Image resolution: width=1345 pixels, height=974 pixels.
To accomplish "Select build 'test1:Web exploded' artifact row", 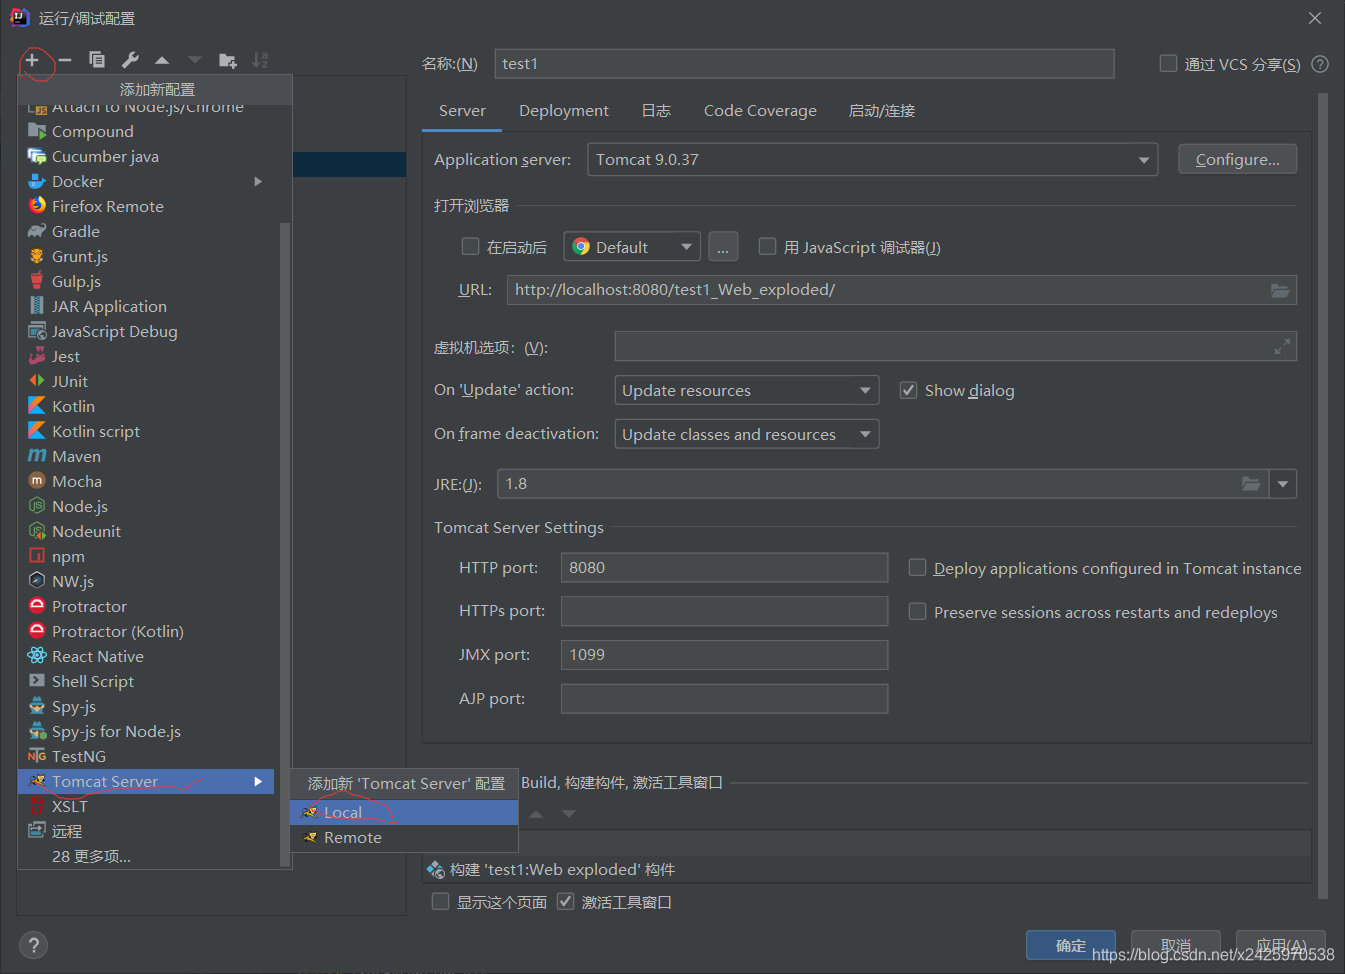I will pyautogui.click(x=866, y=869).
